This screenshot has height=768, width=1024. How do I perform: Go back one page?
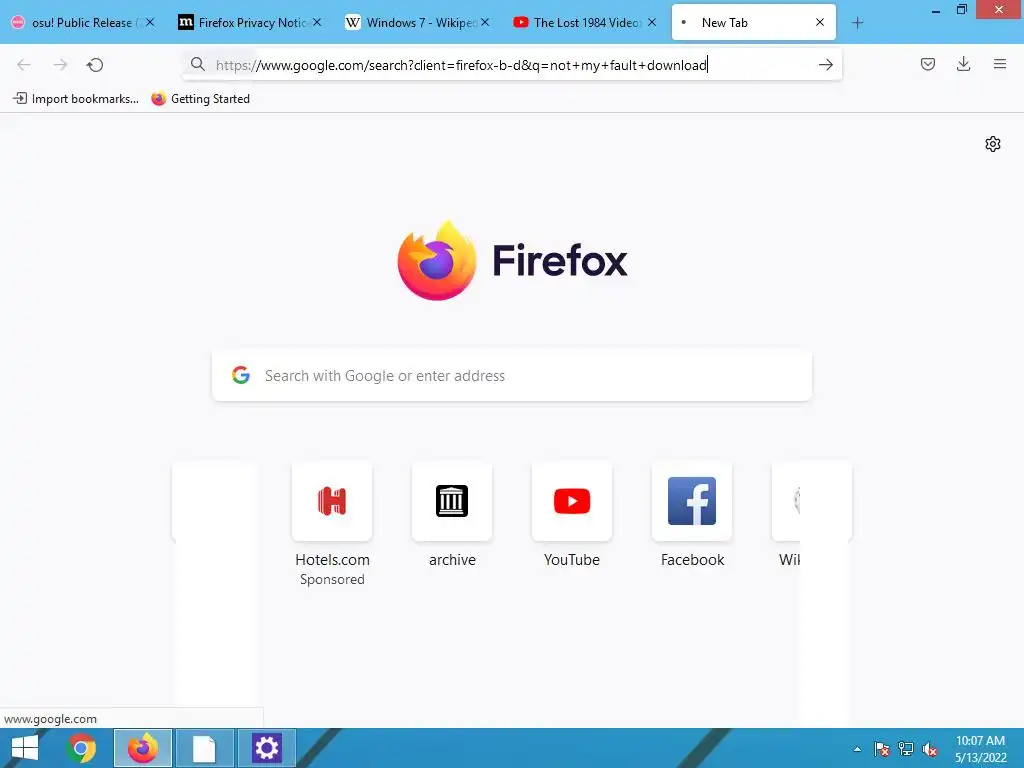(x=24, y=65)
